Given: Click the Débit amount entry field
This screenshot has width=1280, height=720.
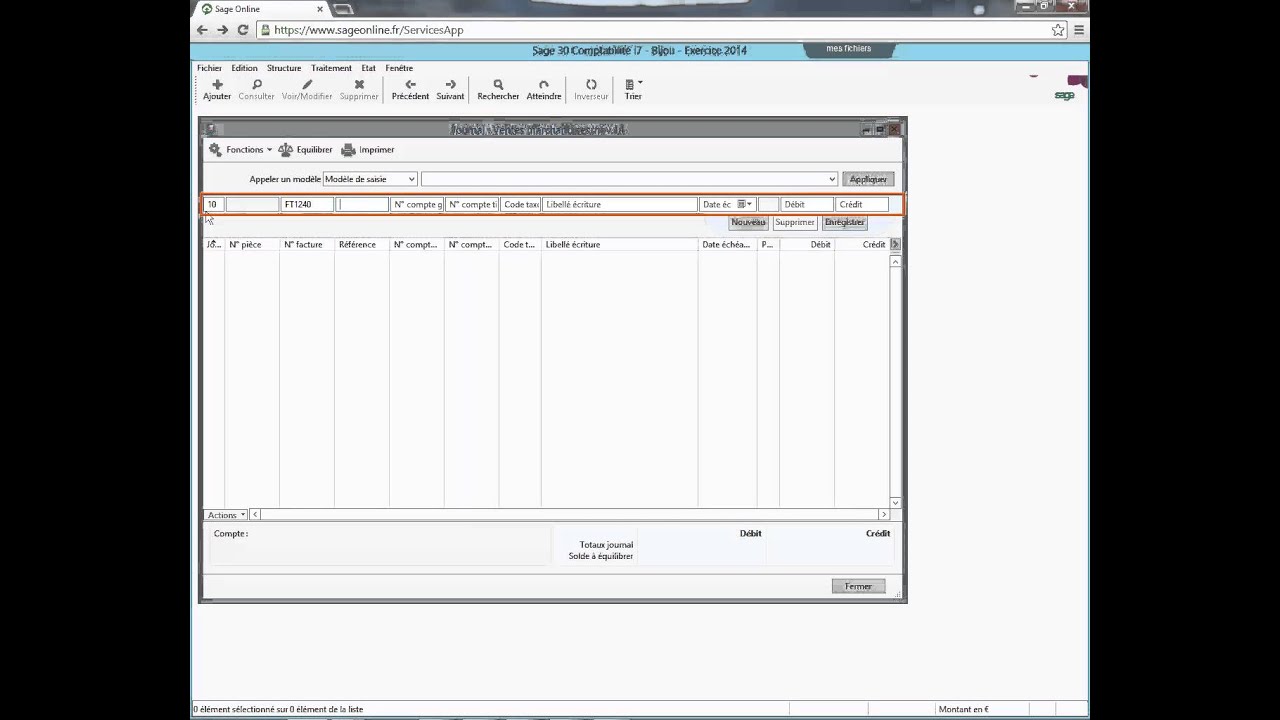Looking at the screenshot, I should 806,204.
